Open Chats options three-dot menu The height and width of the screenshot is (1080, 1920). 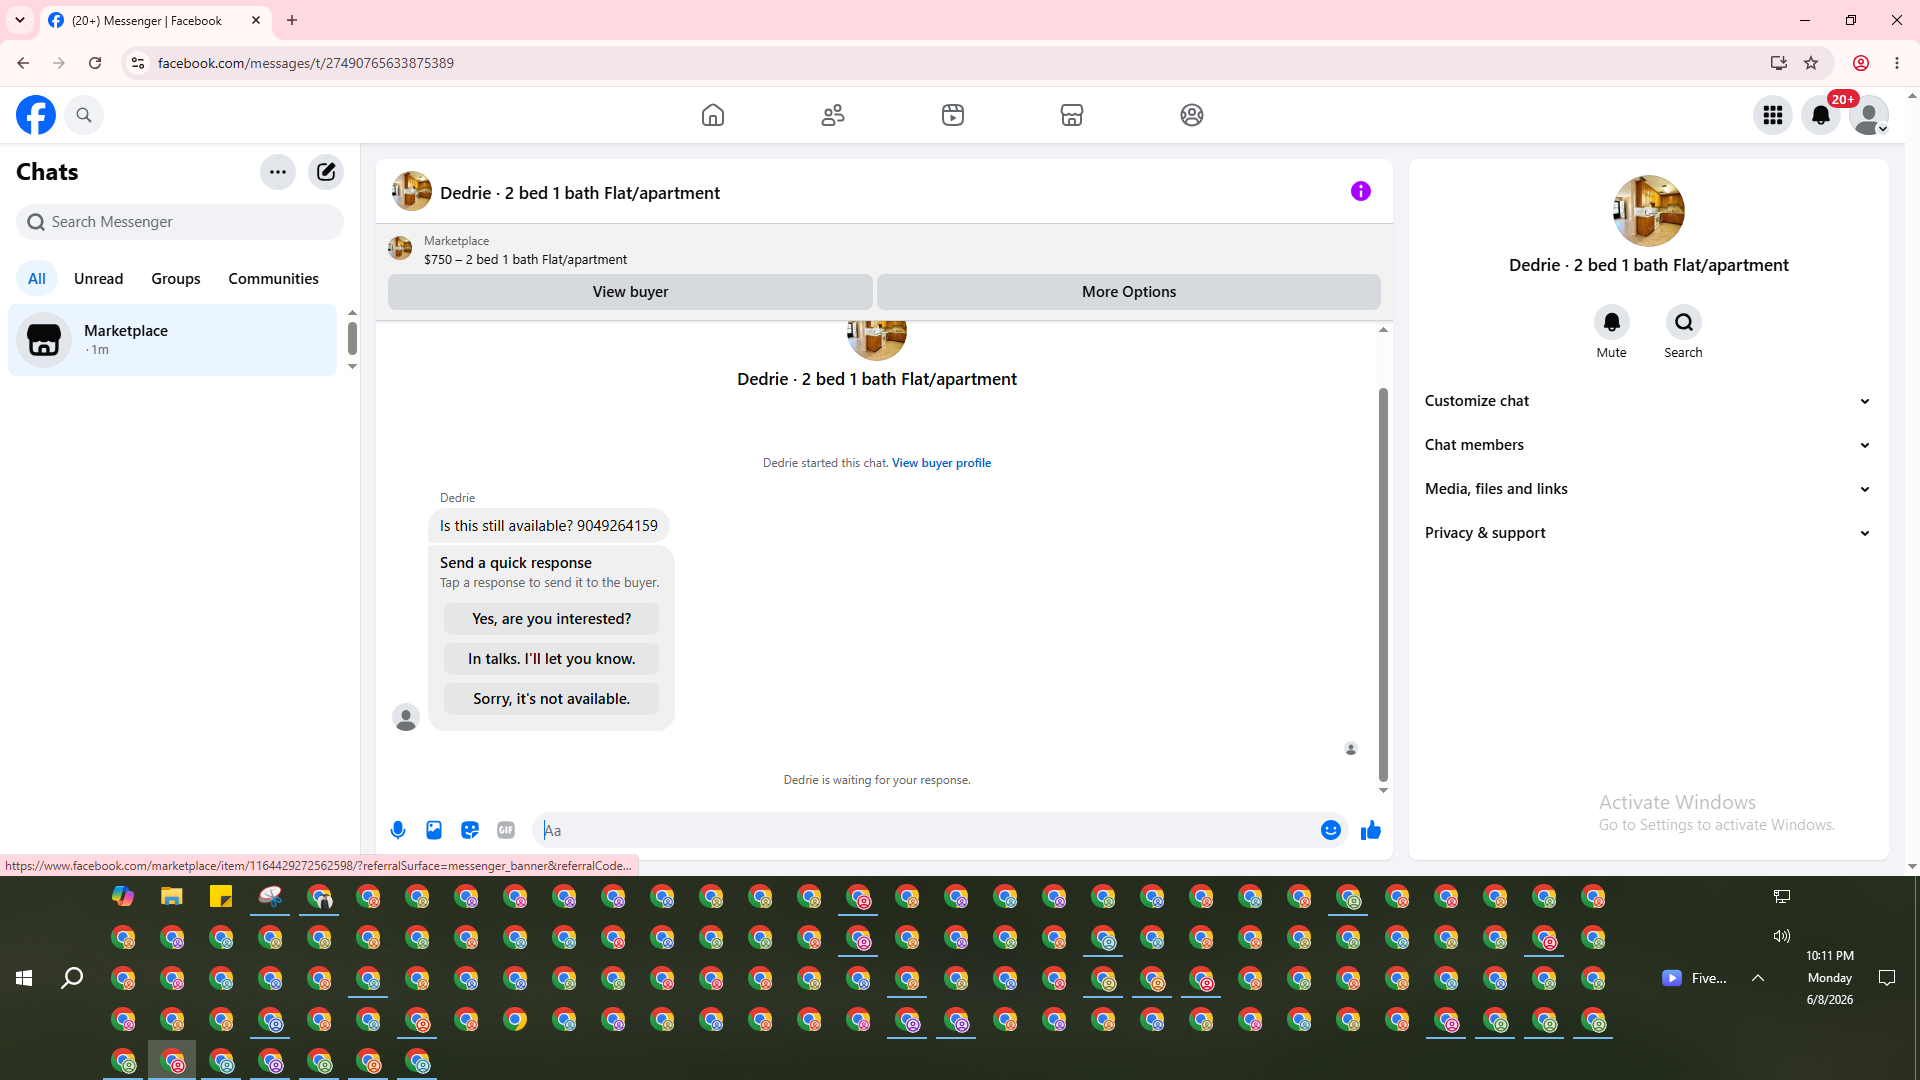pos(278,172)
